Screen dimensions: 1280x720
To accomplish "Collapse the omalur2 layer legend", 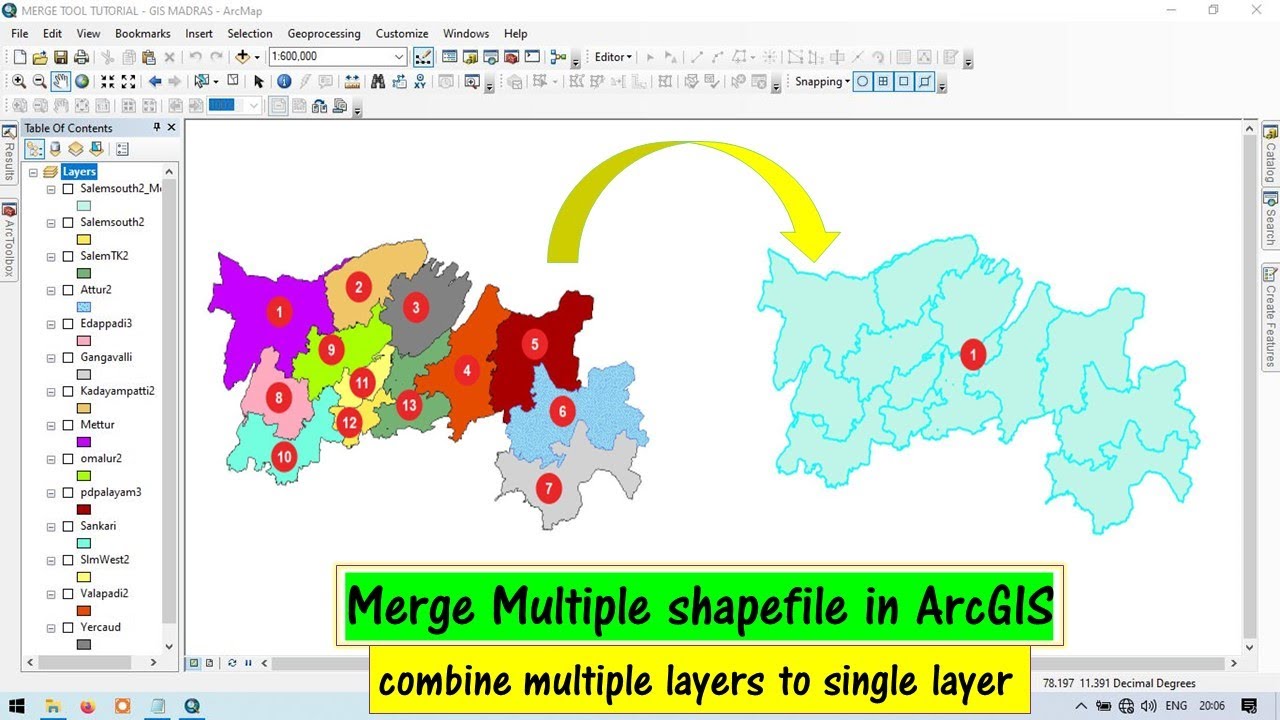I will [x=51, y=458].
